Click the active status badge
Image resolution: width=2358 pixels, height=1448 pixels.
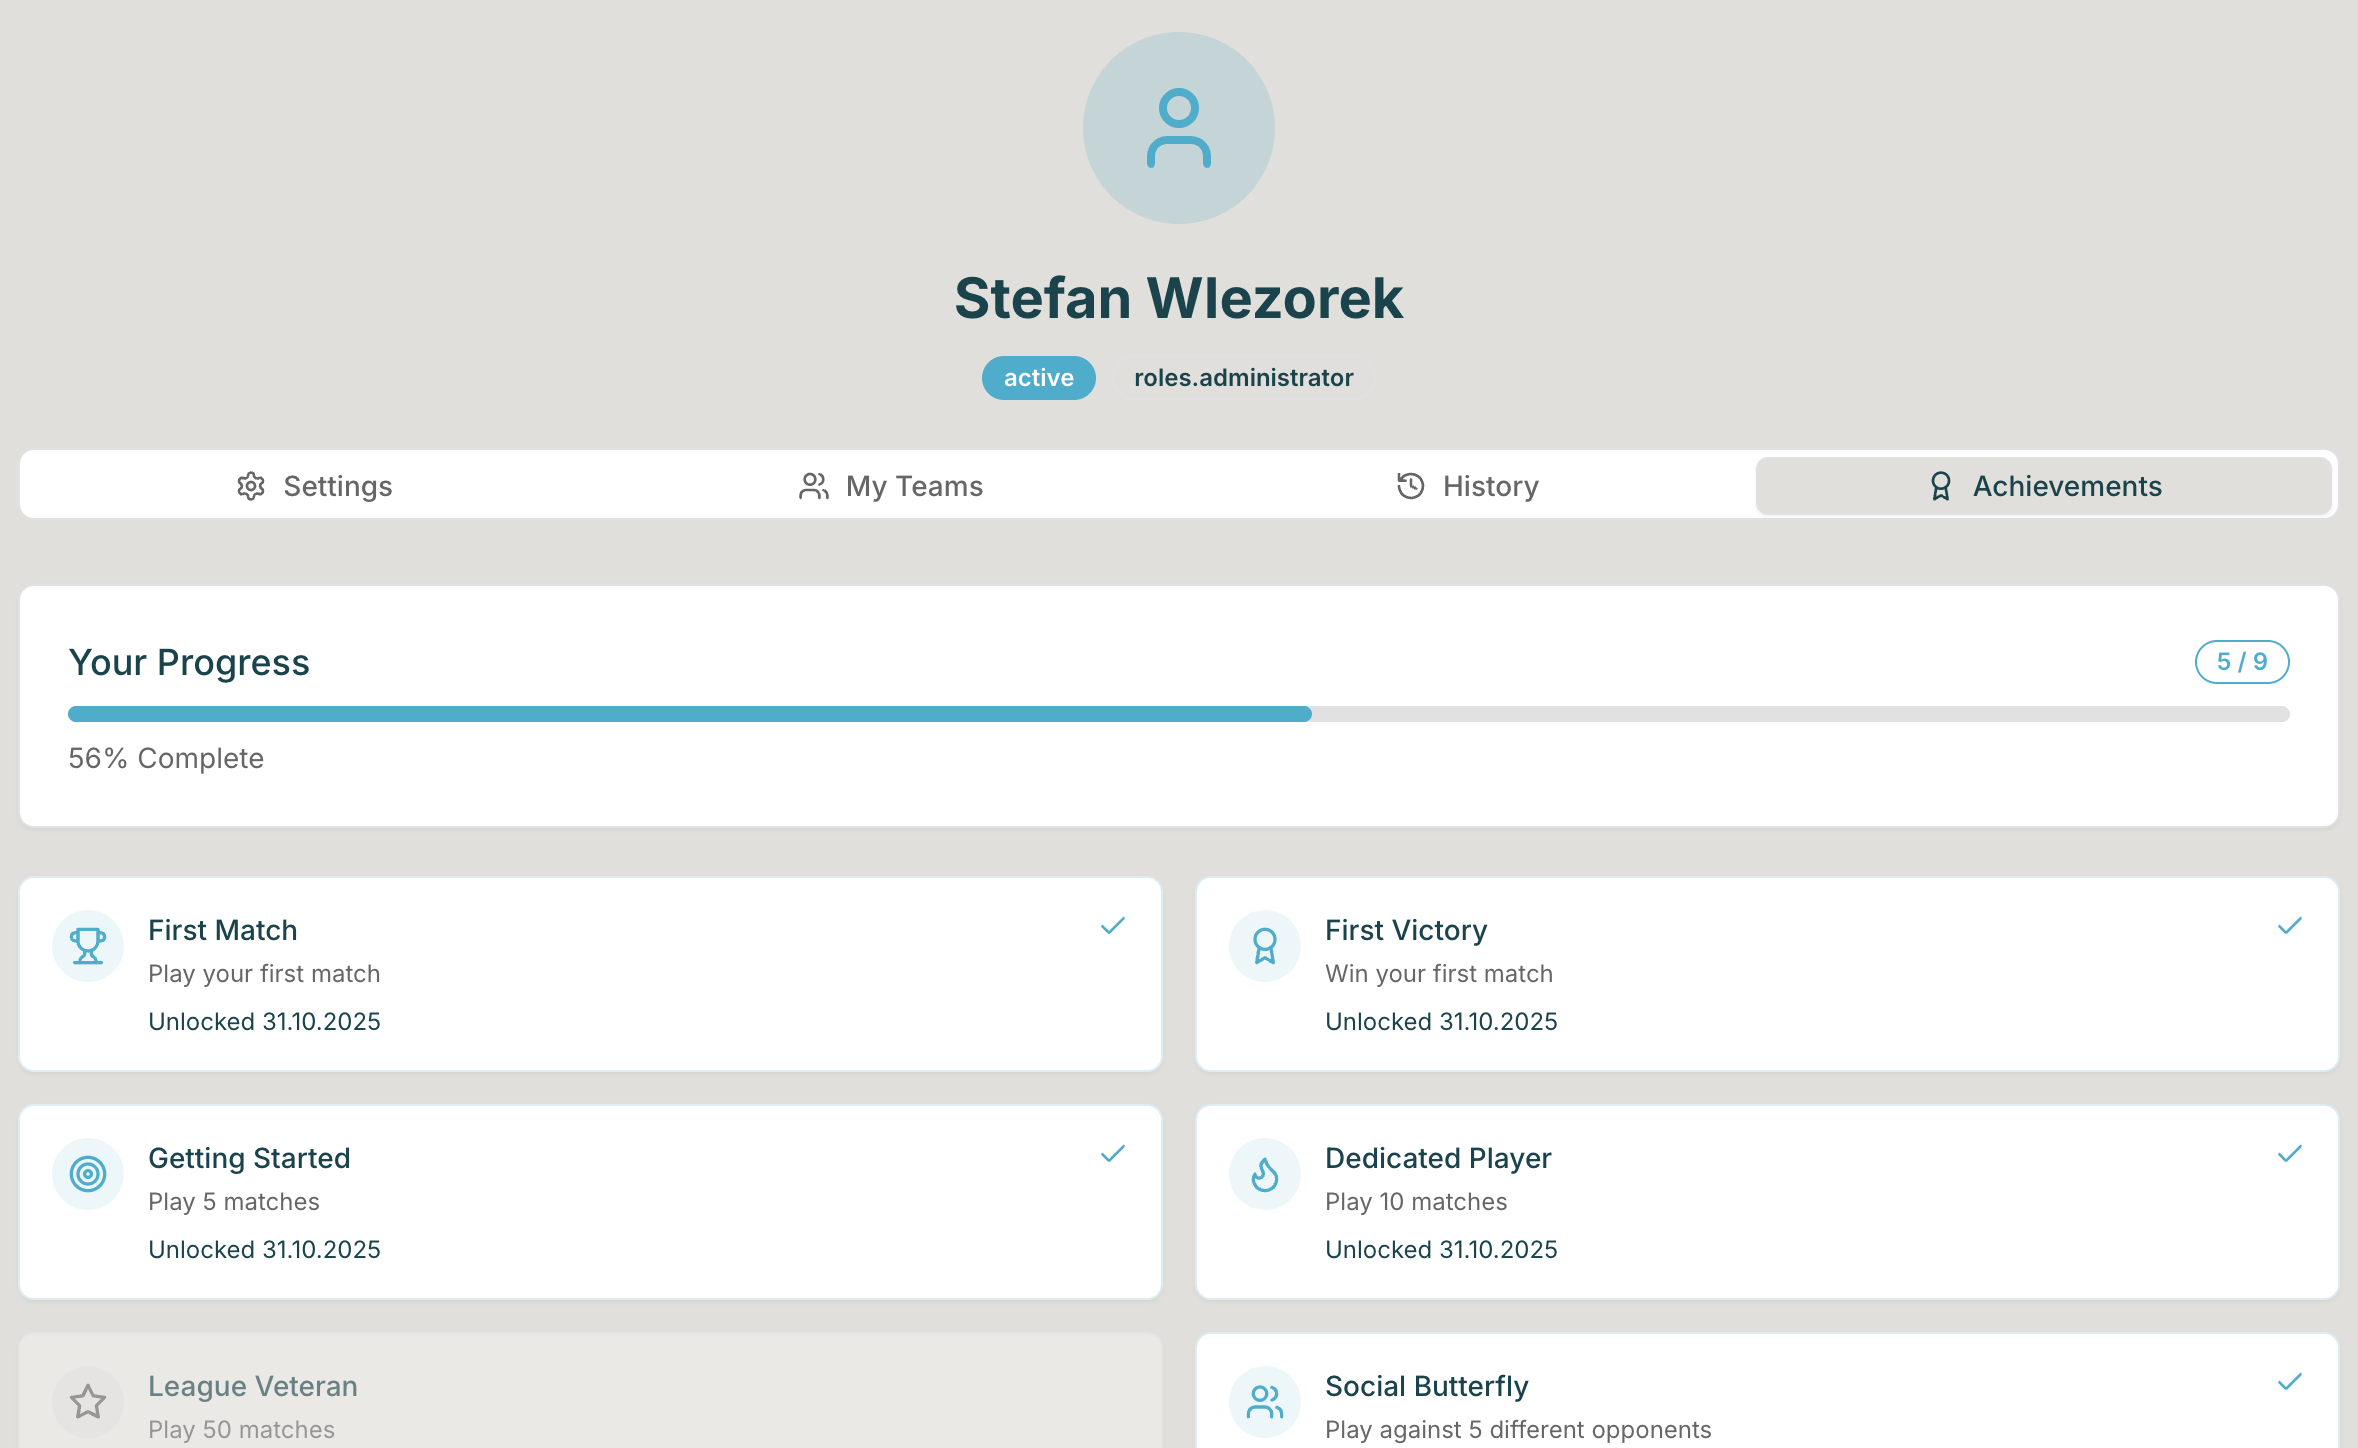[x=1038, y=378]
